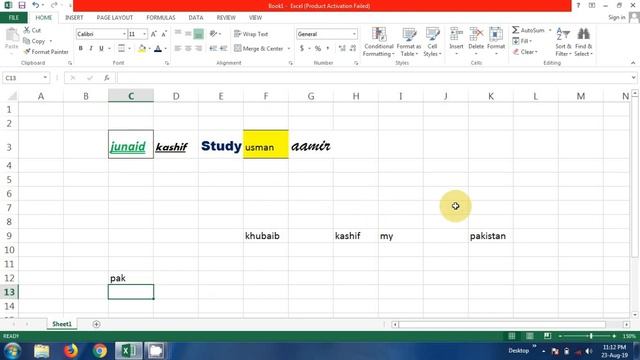Toggle Align Left

pos(178,49)
